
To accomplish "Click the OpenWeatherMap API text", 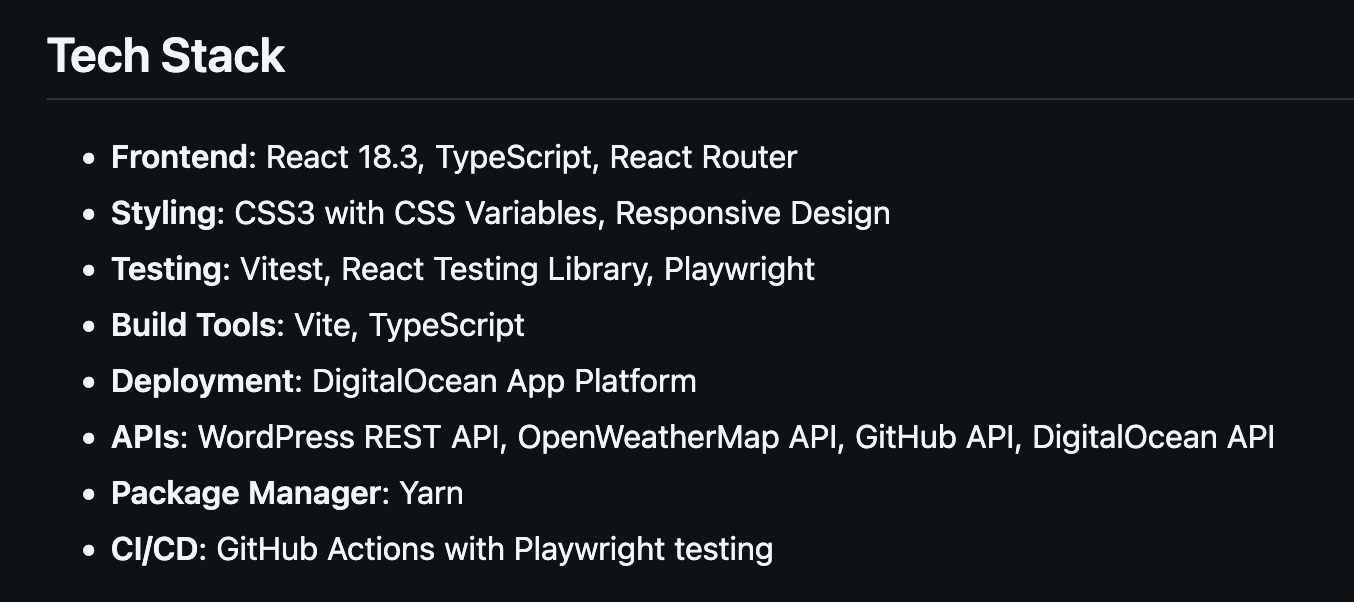I will click(676, 437).
